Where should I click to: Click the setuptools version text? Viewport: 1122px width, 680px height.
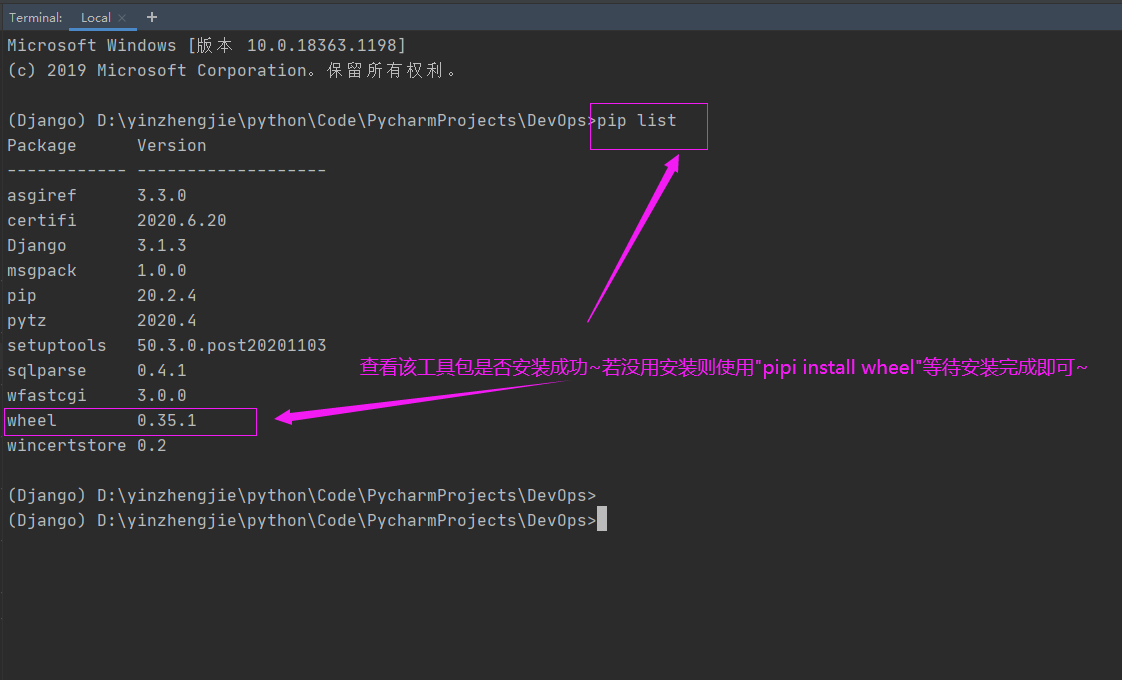(231, 345)
